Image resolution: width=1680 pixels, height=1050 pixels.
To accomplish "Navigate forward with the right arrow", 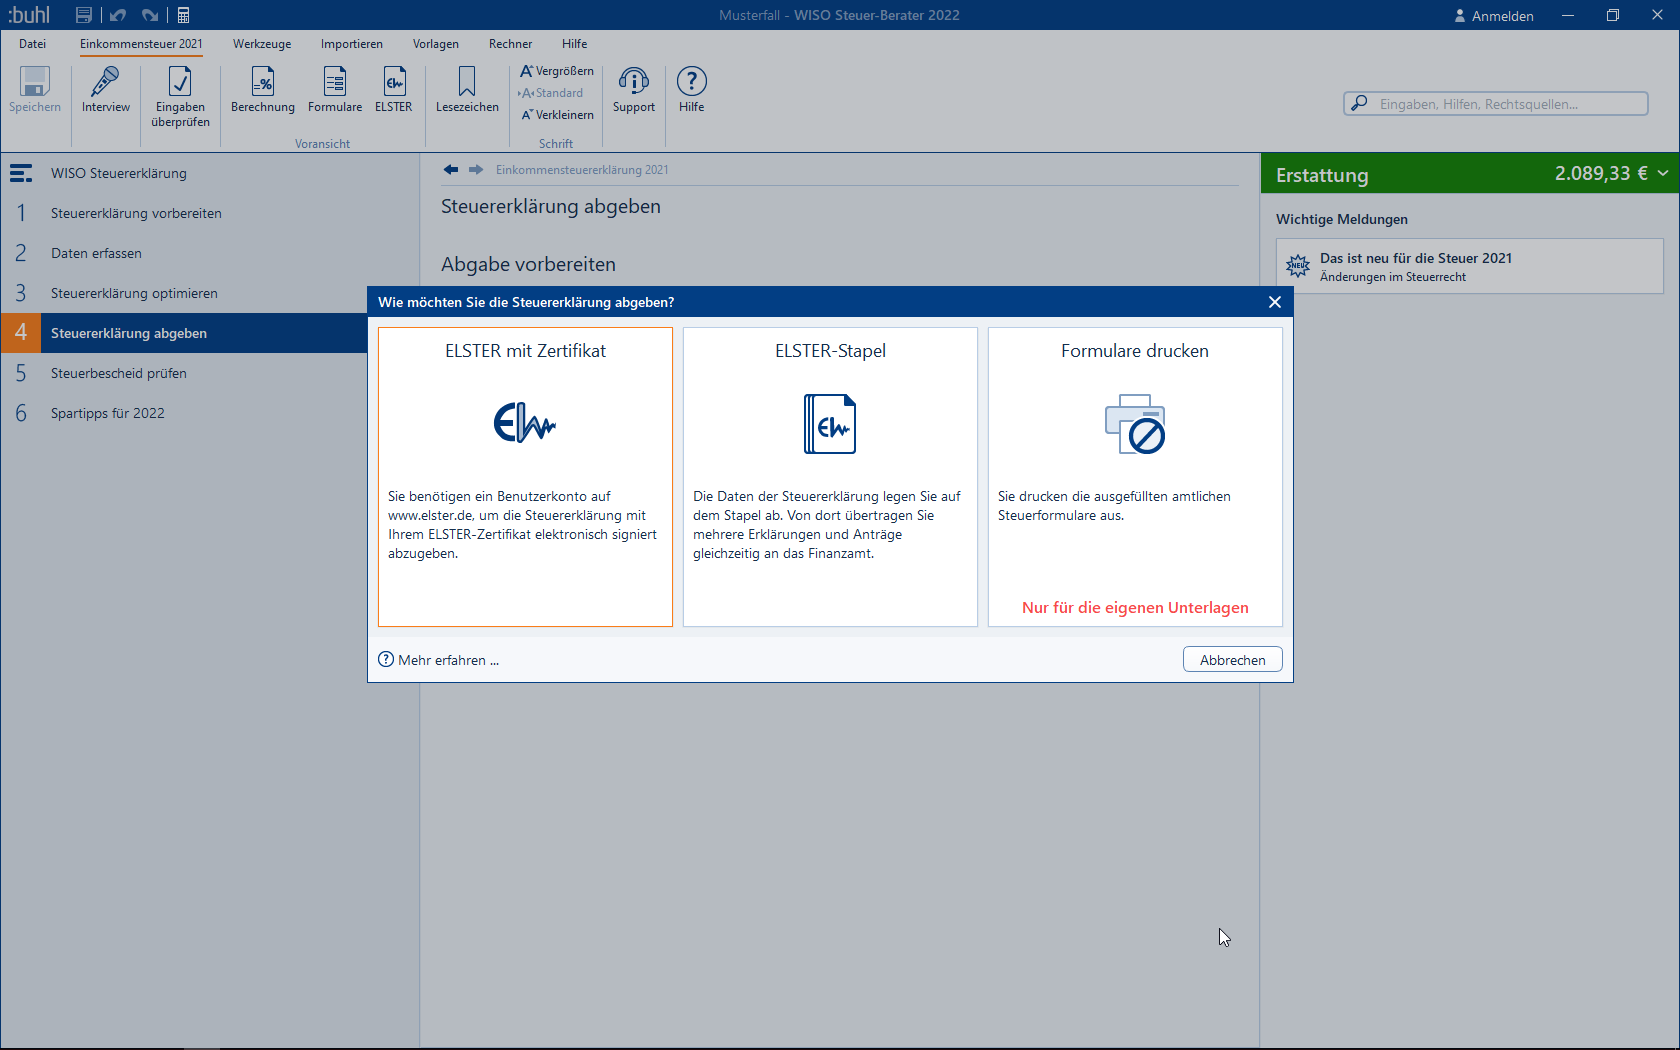I will pos(476,170).
